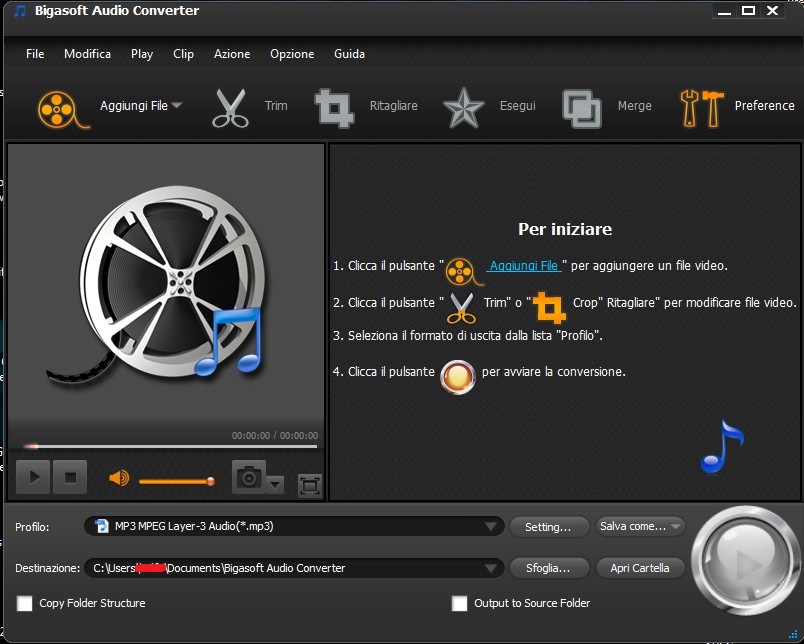This screenshot has width=804, height=644.
Task: Click the speaker volume mute icon
Action: click(x=119, y=478)
